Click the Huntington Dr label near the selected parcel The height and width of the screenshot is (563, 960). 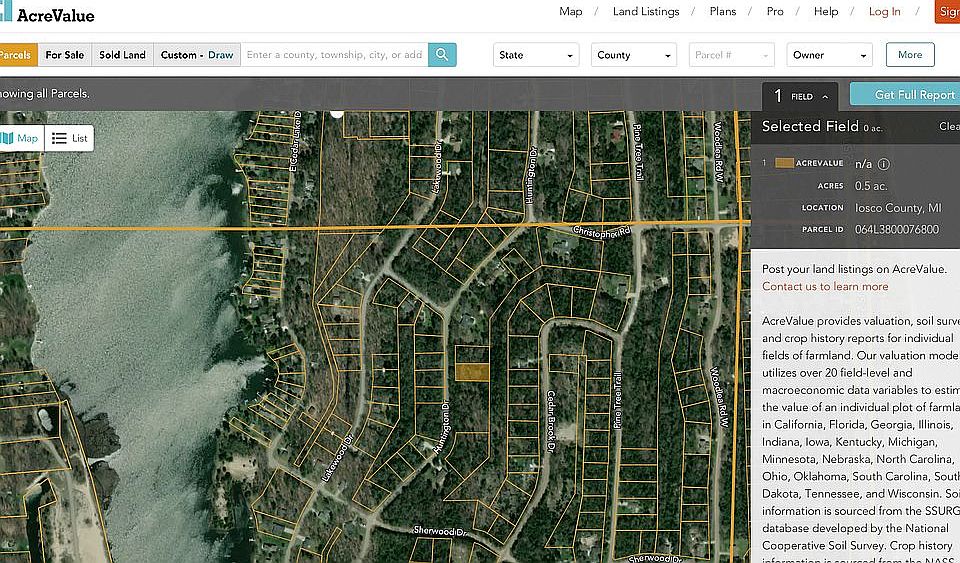point(442,427)
